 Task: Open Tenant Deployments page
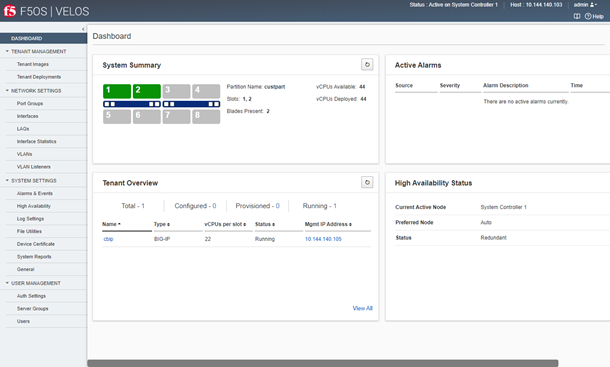click(x=39, y=77)
